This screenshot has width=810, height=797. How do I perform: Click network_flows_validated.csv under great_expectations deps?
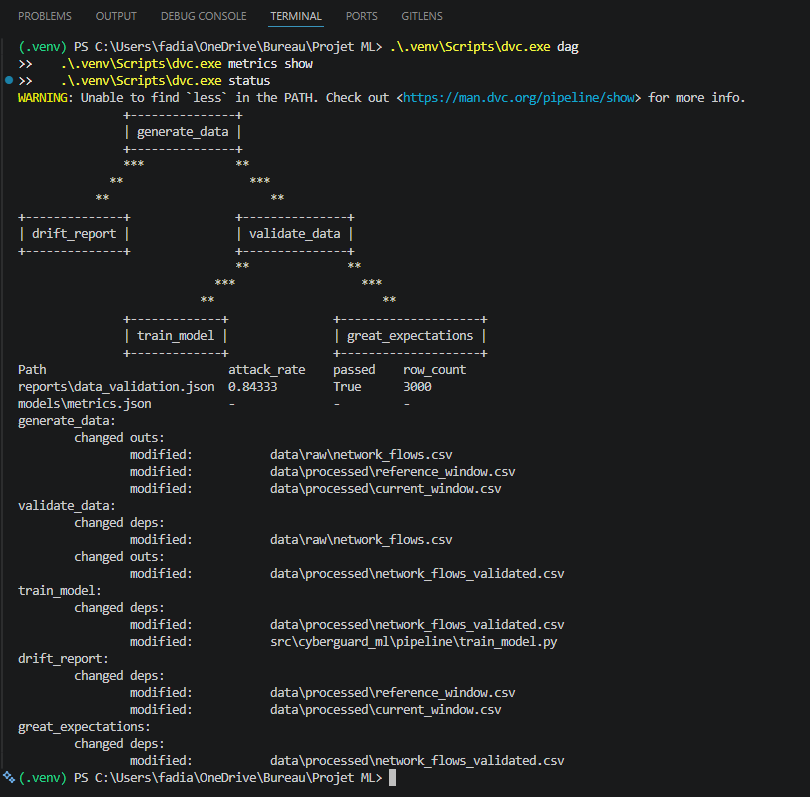(x=417, y=761)
